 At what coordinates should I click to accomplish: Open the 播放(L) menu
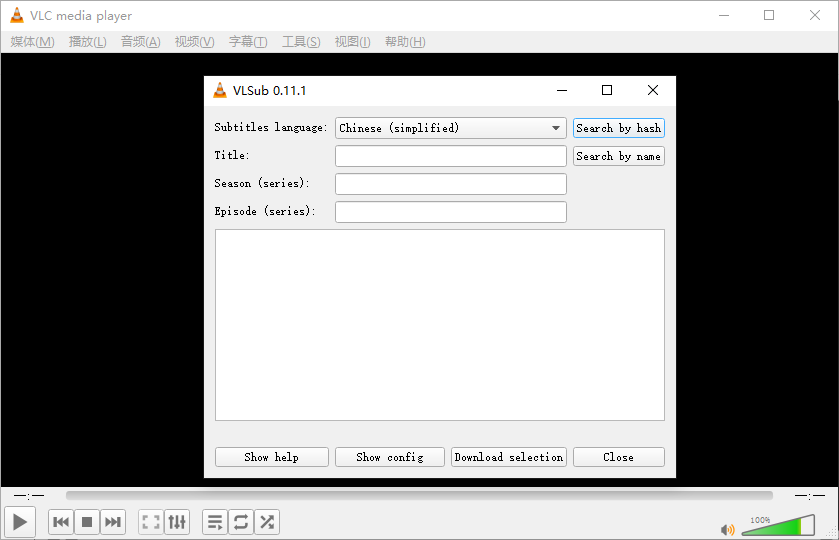tap(87, 42)
